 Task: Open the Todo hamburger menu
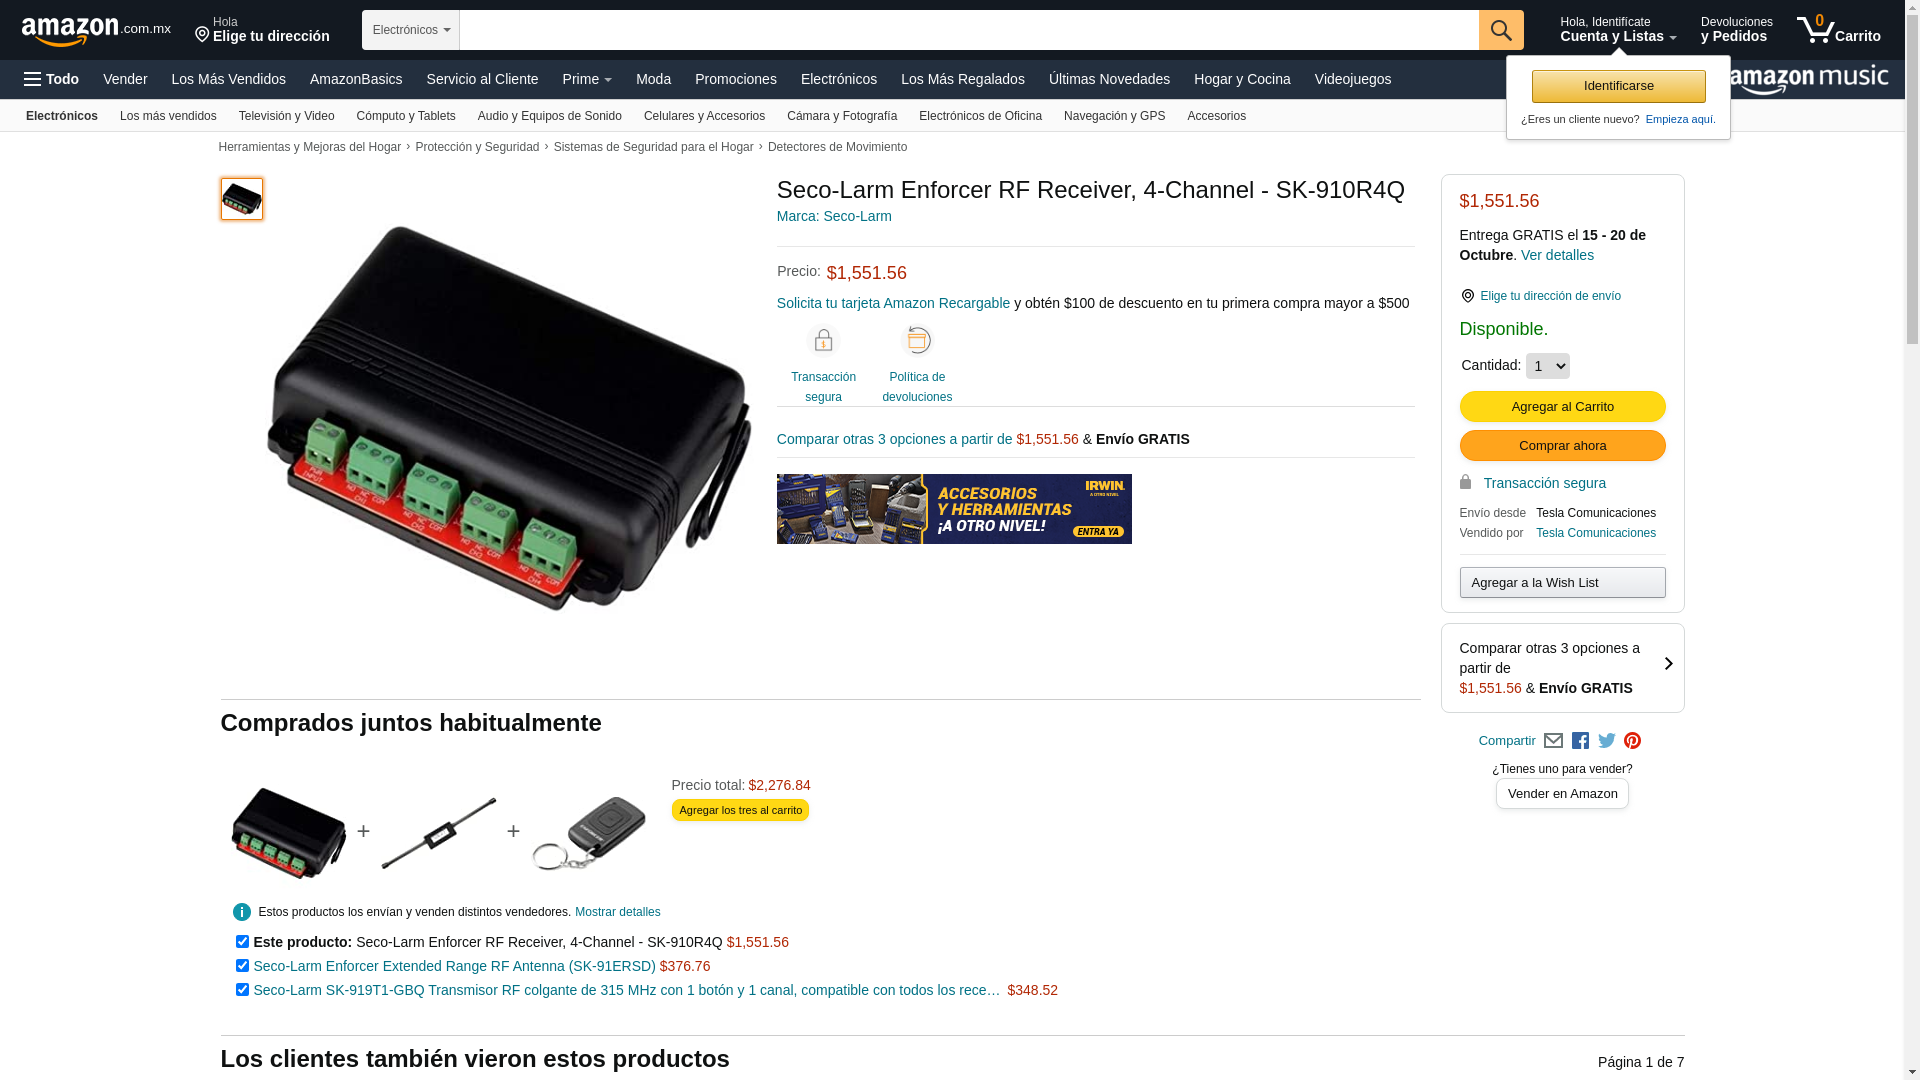[x=51, y=79]
